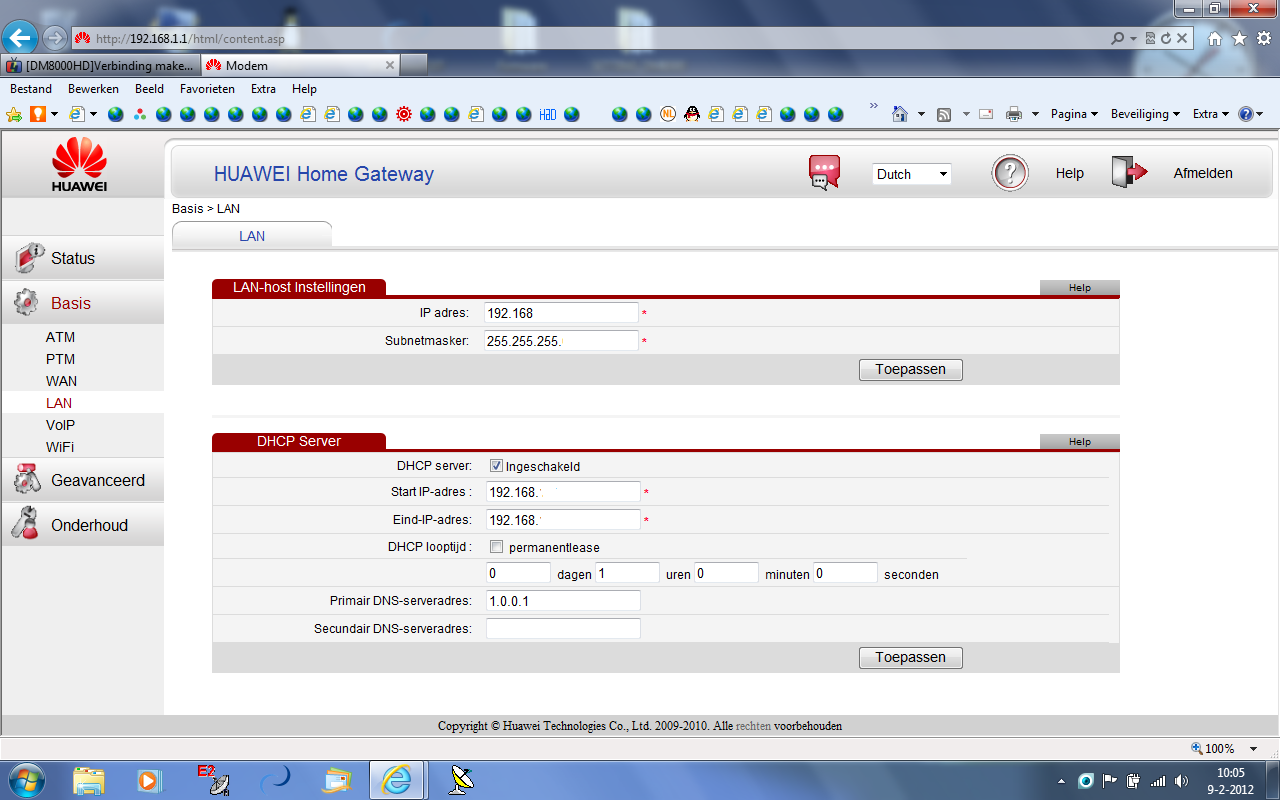Click the red chat feedback icon

click(x=824, y=173)
